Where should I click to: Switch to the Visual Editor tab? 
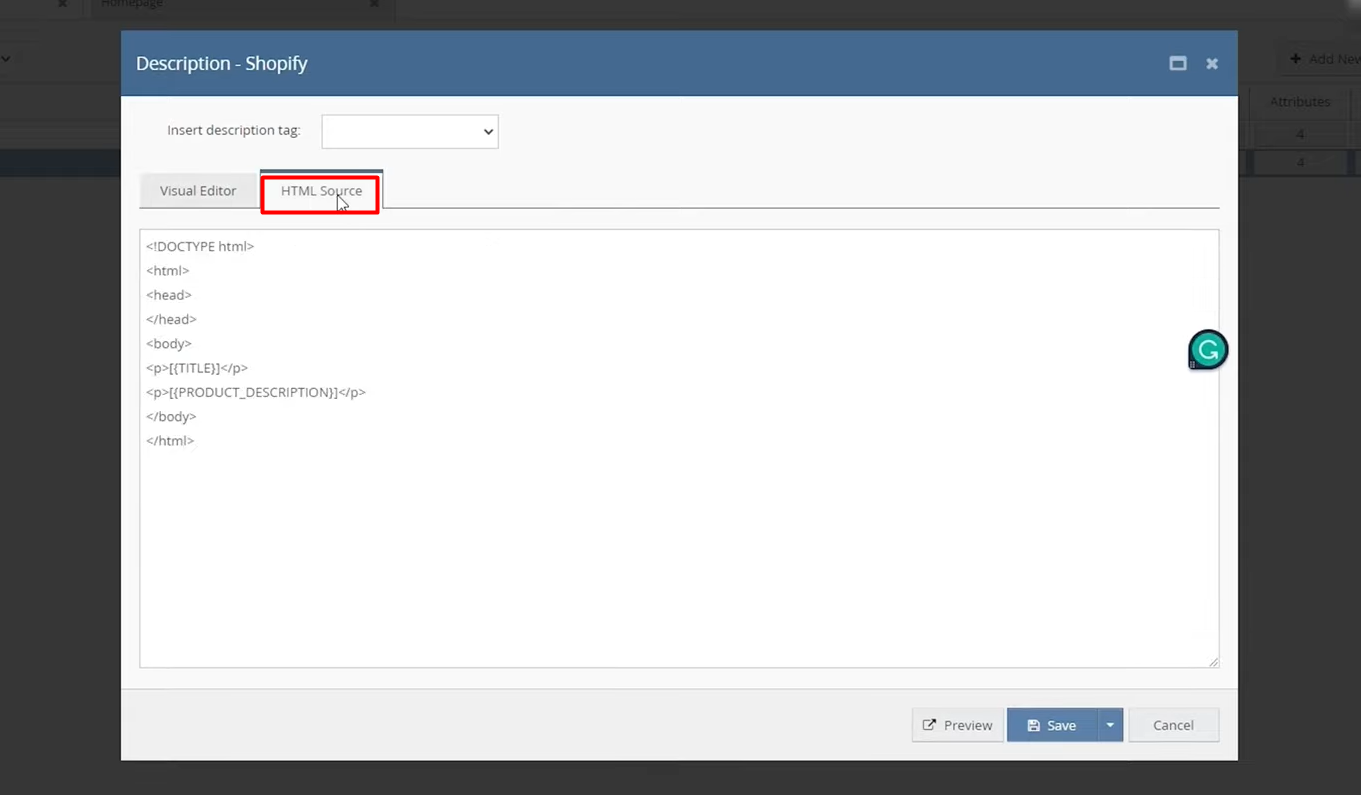198,191
